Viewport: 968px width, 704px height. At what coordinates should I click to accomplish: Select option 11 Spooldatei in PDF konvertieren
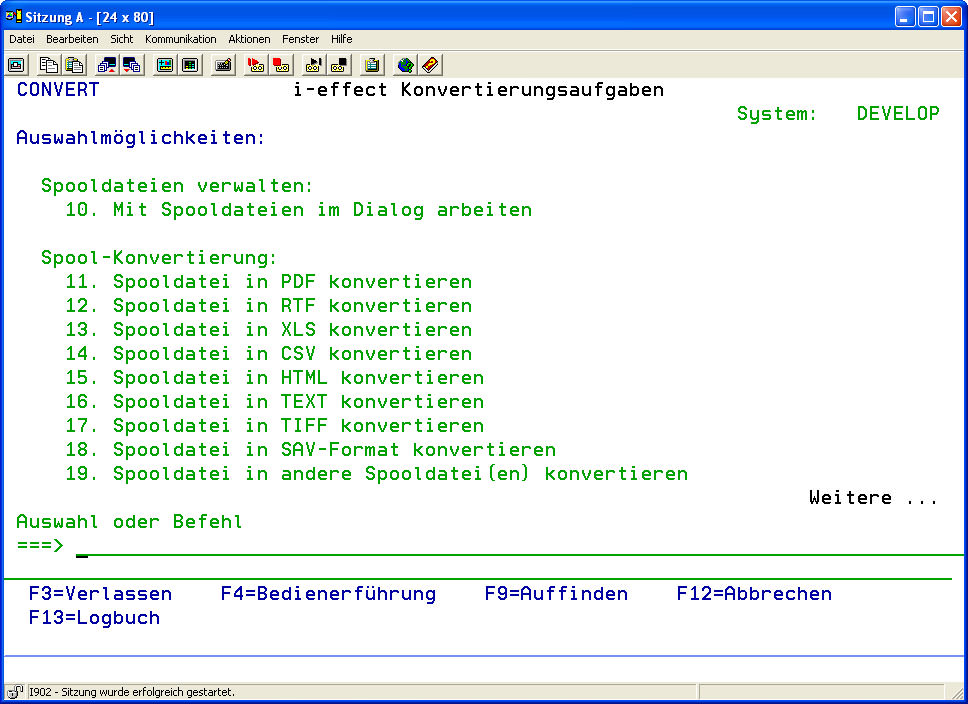click(x=269, y=282)
